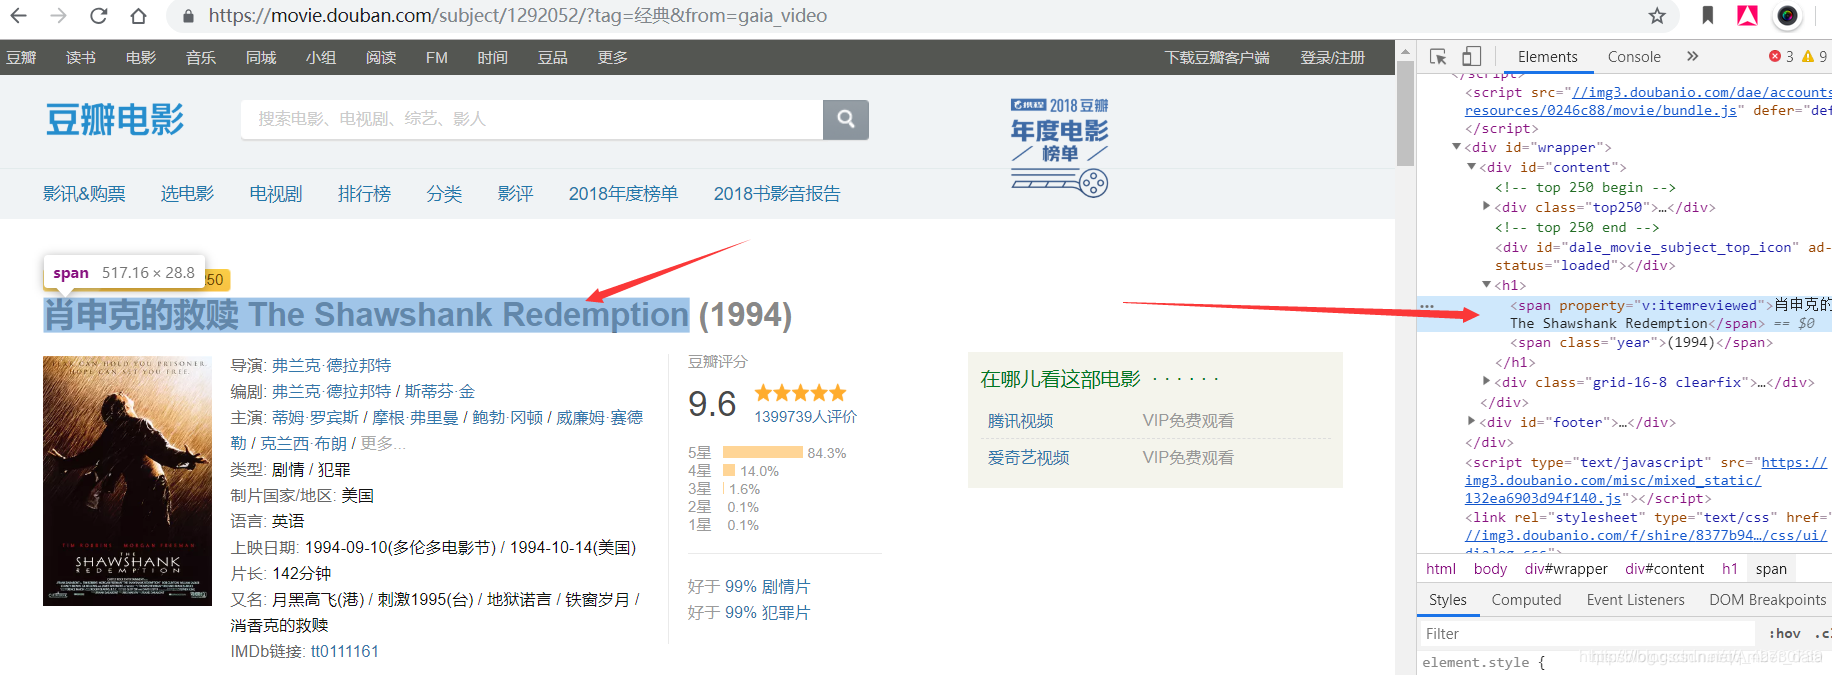The height and width of the screenshot is (675, 1832).
Task: Select html in DOM breadcrumb
Action: pos(1441,568)
